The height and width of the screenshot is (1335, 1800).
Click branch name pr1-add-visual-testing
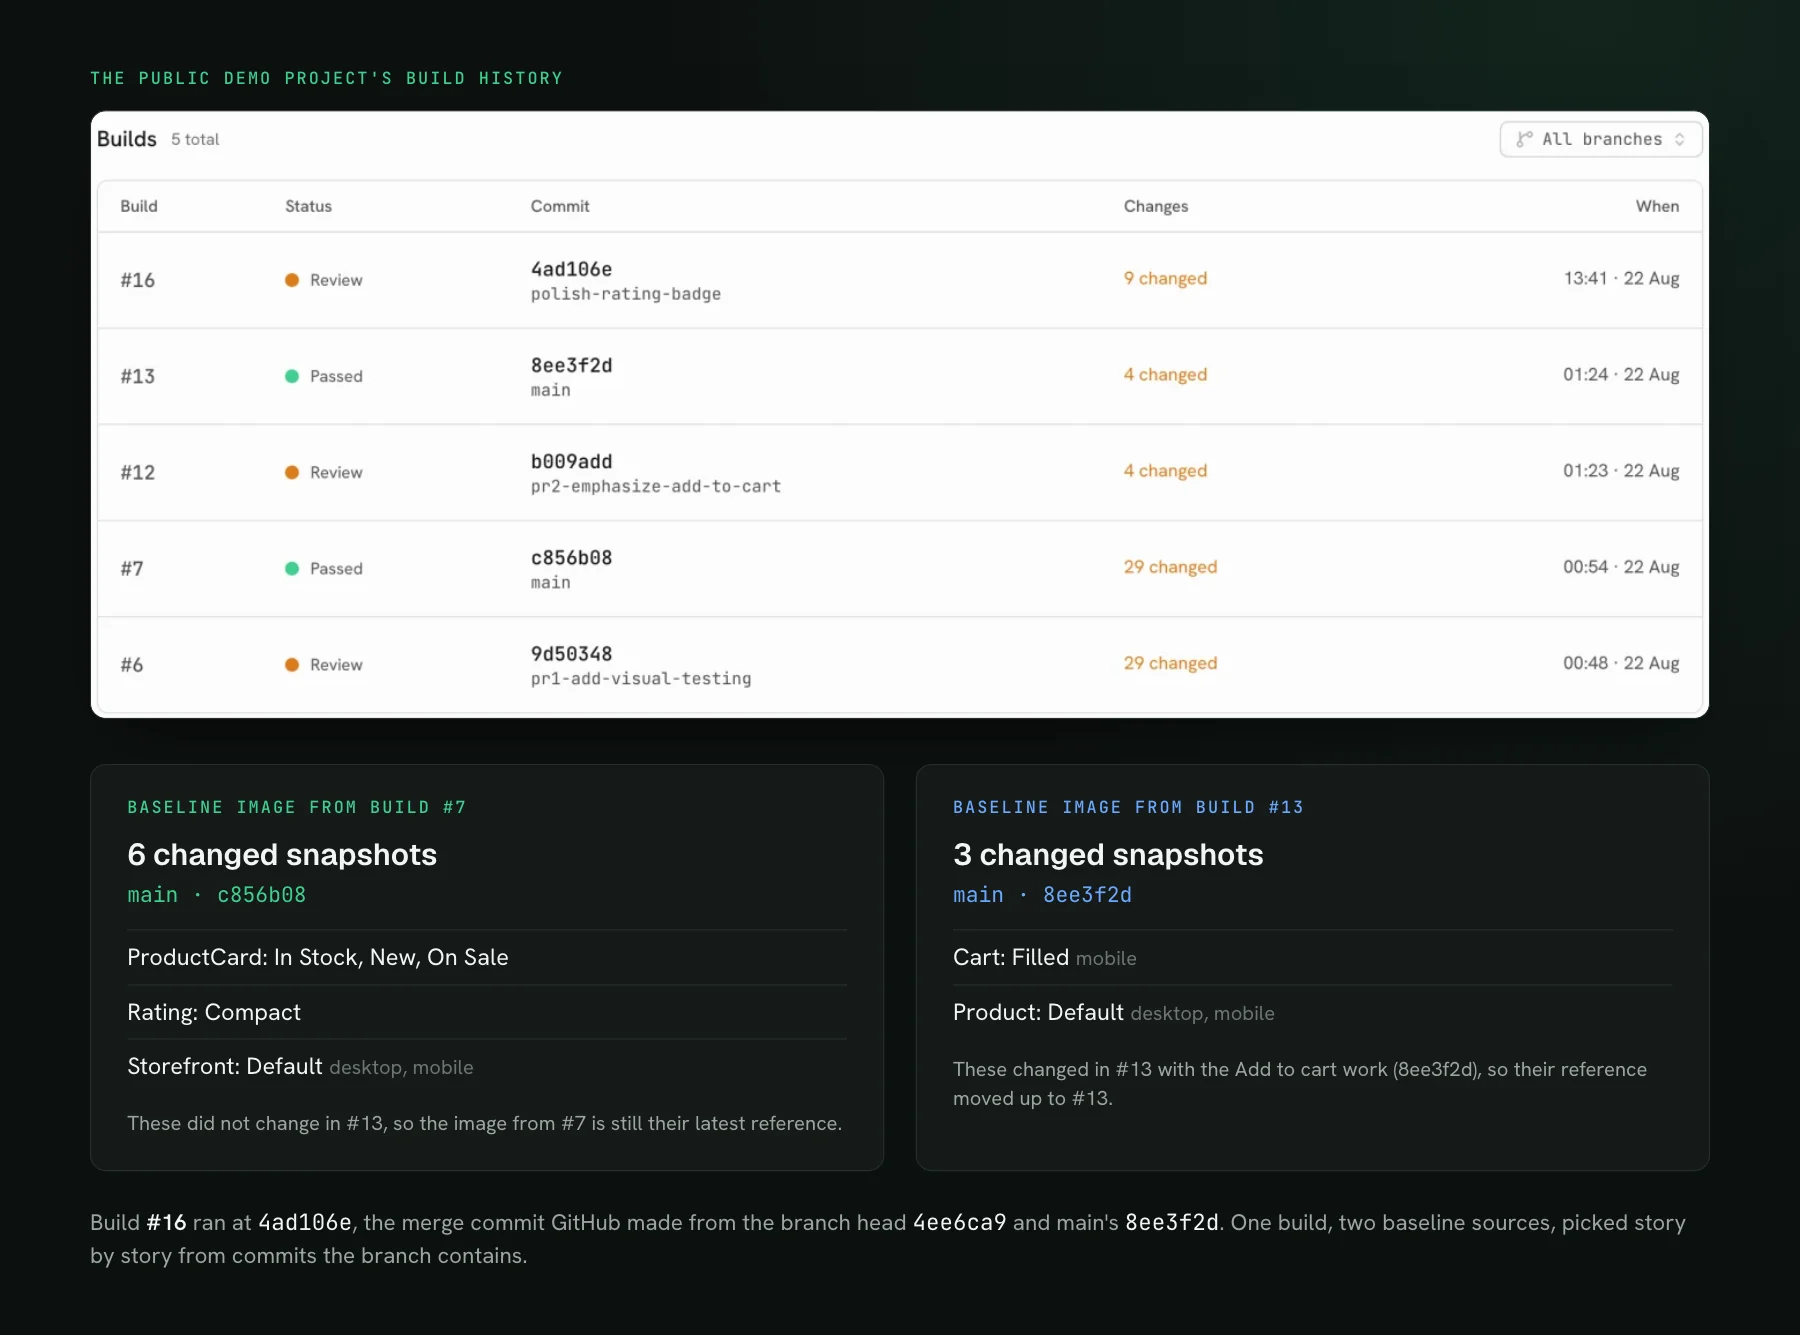pos(641,678)
